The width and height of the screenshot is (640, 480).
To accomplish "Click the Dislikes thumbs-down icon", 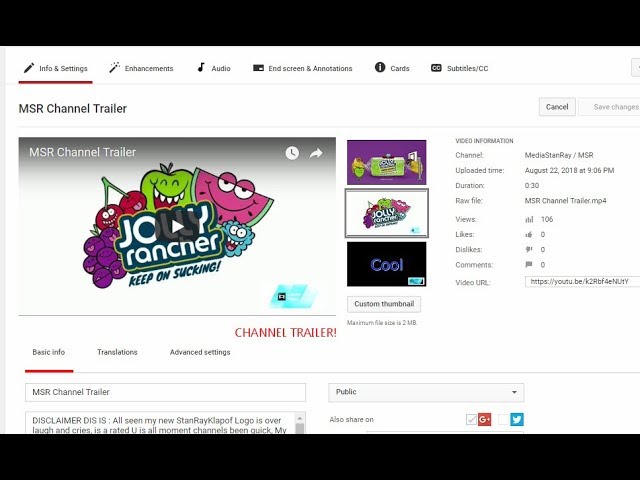I will click(x=529, y=249).
